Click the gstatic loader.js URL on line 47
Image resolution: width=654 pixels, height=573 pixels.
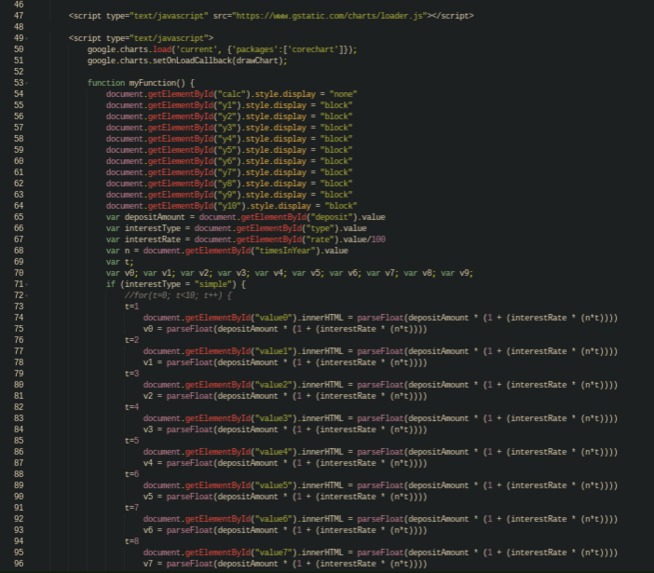330,16
